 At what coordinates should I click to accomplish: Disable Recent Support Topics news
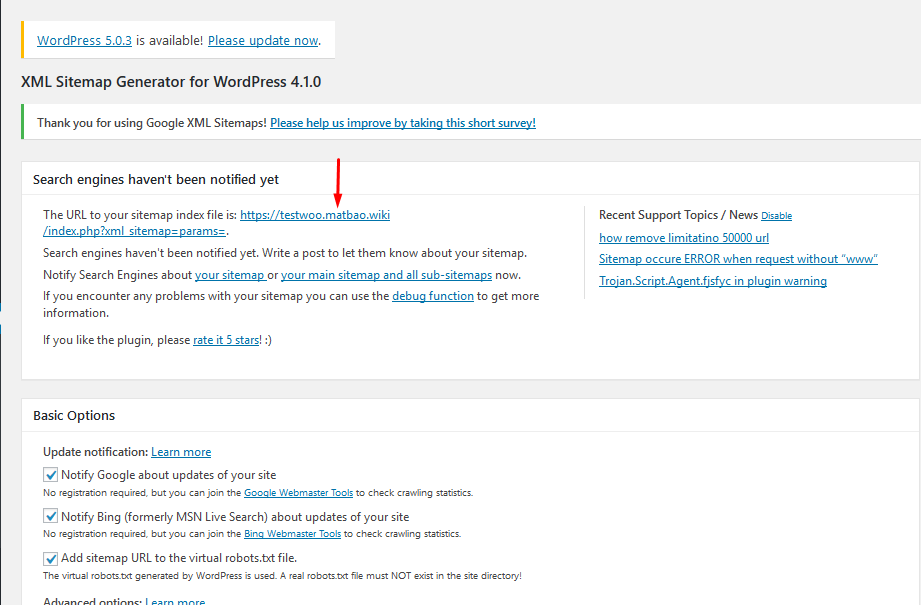[777, 216]
